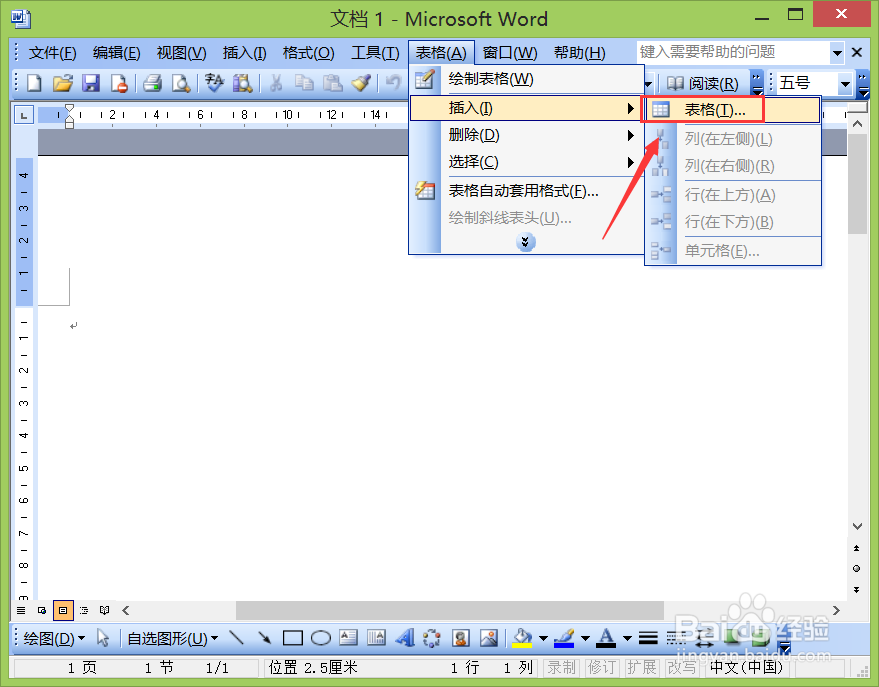Run Spelling and Grammar check icon
This screenshot has height=687, width=879.
pyautogui.click(x=214, y=83)
